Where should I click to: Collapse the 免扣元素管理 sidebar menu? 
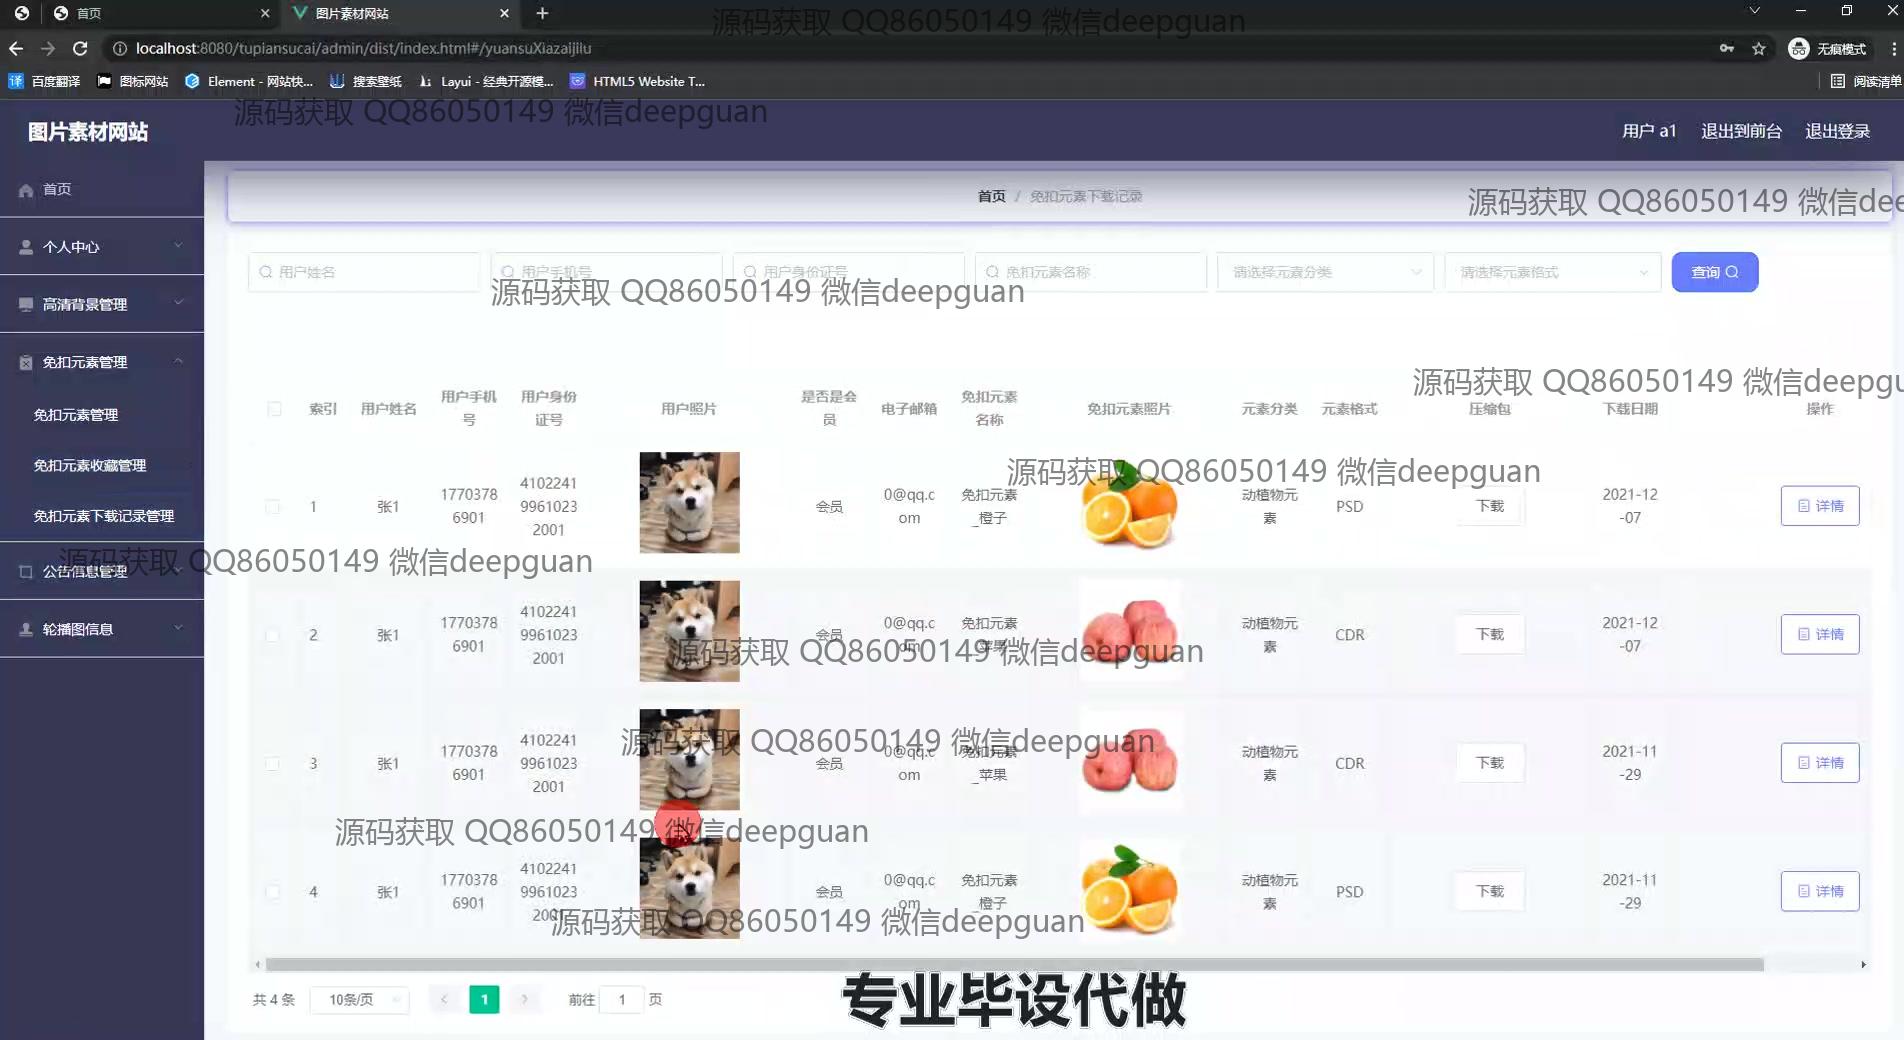click(x=102, y=362)
